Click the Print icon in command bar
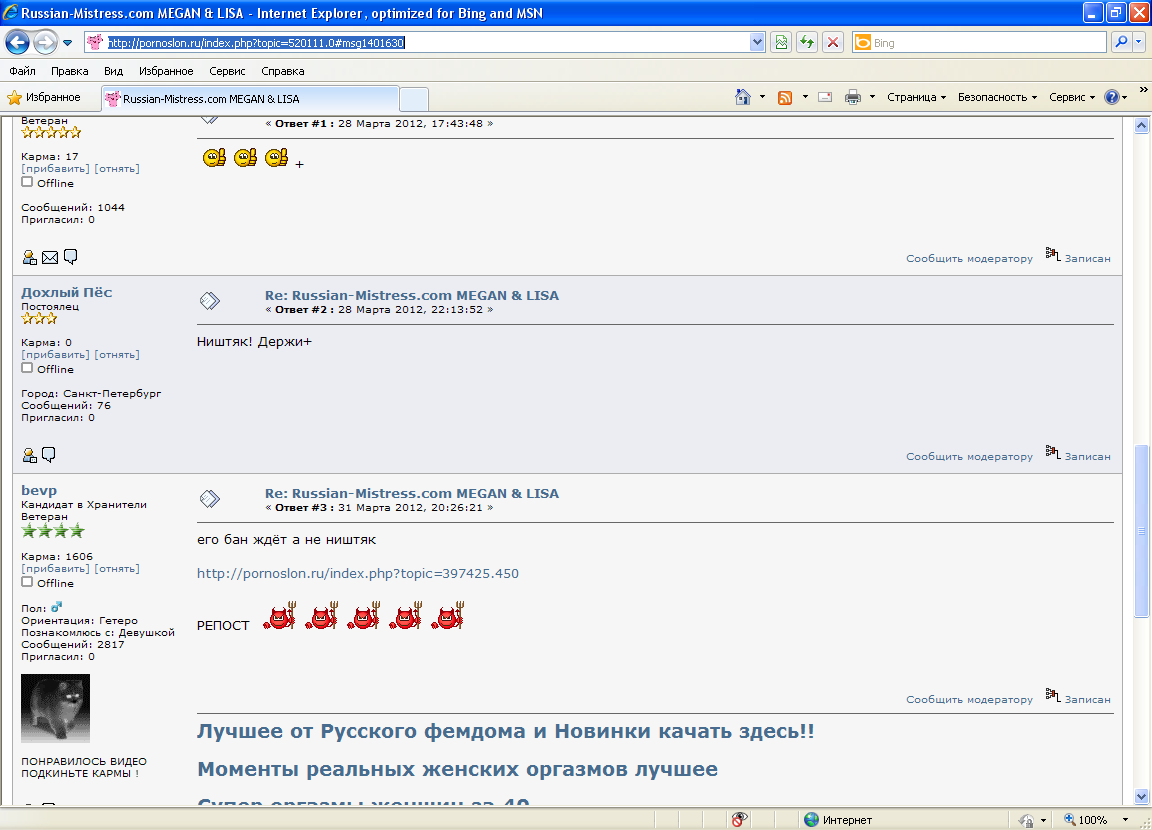Image resolution: width=1152 pixels, height=830 pixels. pos(853,97)
